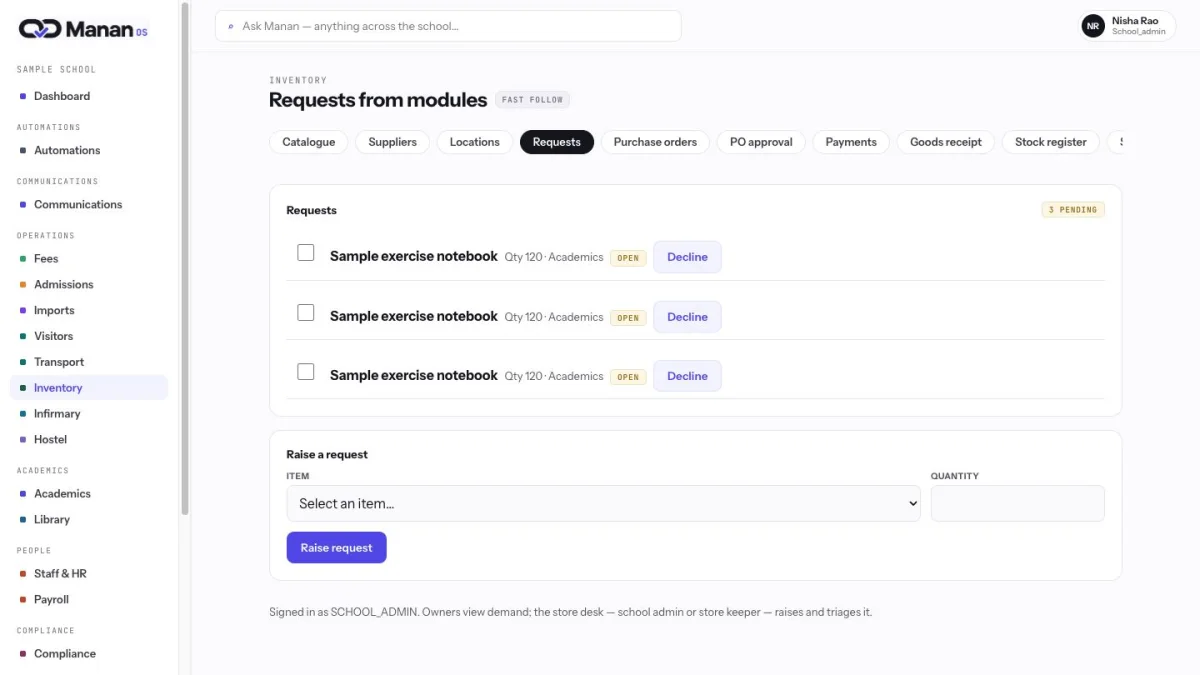Show the Stock register tab
This screenshot has width=1200, height=675.
tap(1051, 142)
